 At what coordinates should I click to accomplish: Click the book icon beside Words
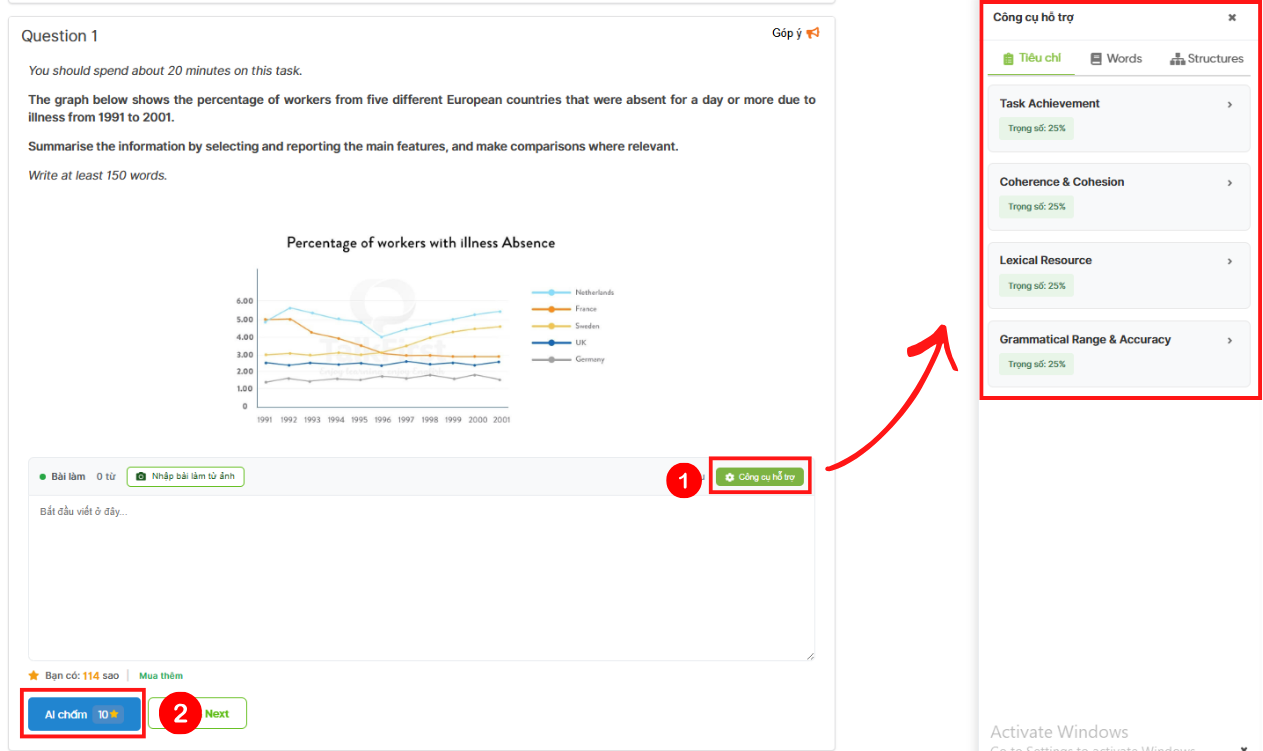1096,59
